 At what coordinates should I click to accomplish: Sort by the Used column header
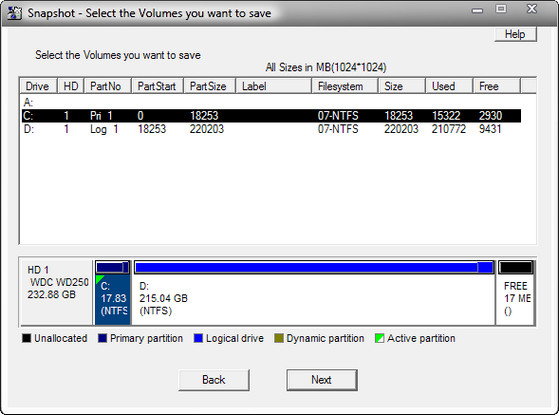coord(449,86)
